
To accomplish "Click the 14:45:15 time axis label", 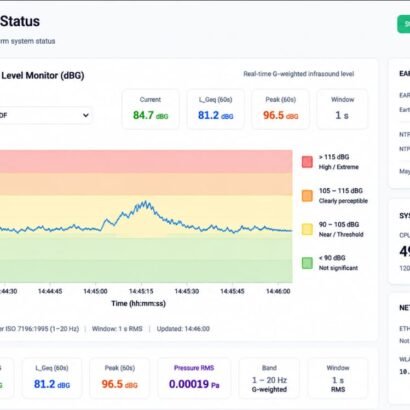I will point(141,291).
